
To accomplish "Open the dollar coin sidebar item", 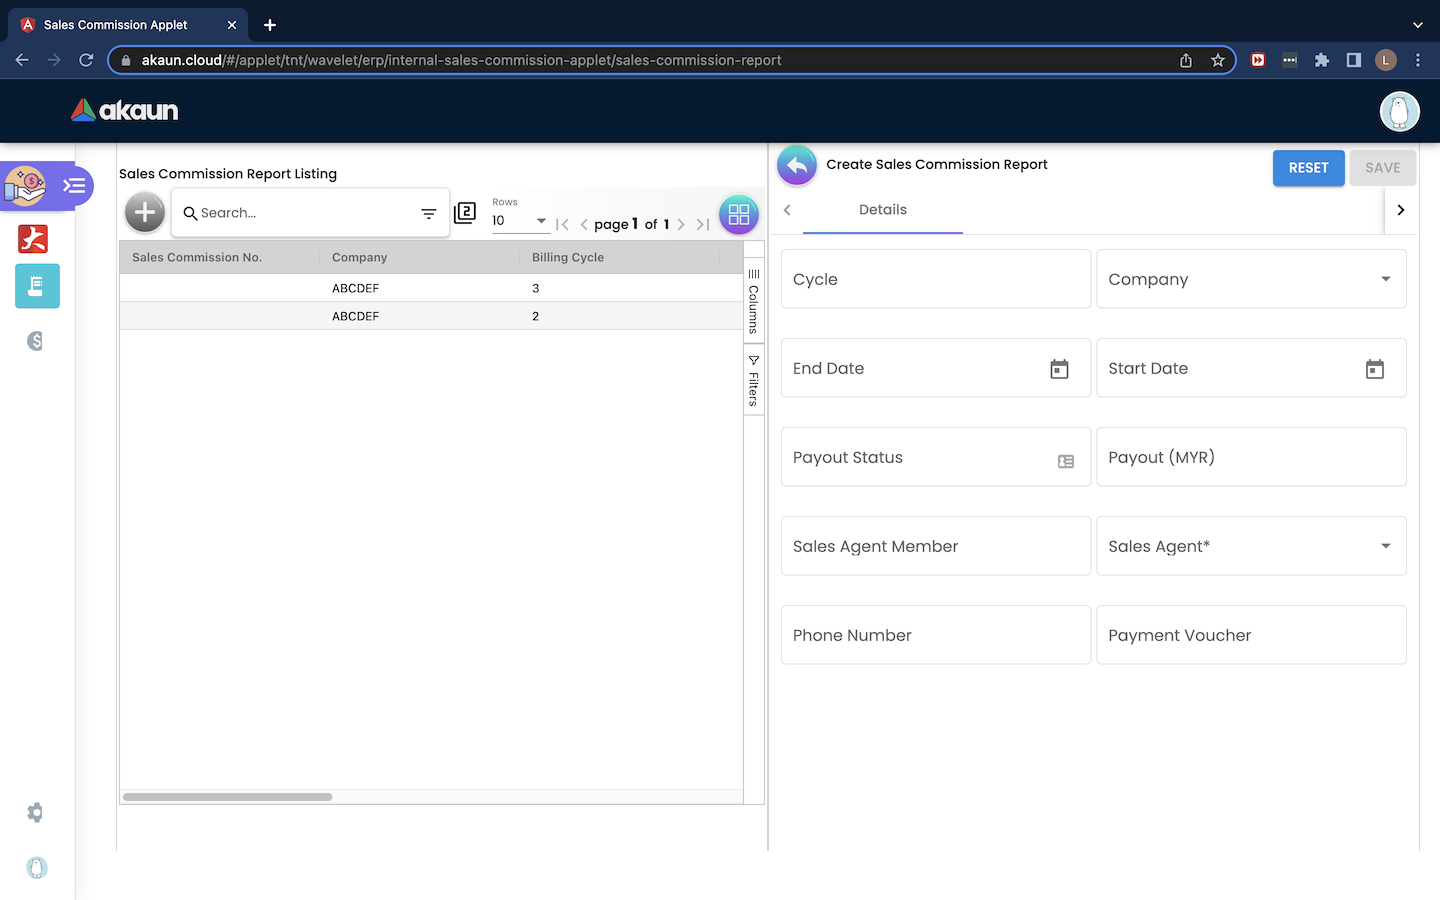I will point(36,341).
